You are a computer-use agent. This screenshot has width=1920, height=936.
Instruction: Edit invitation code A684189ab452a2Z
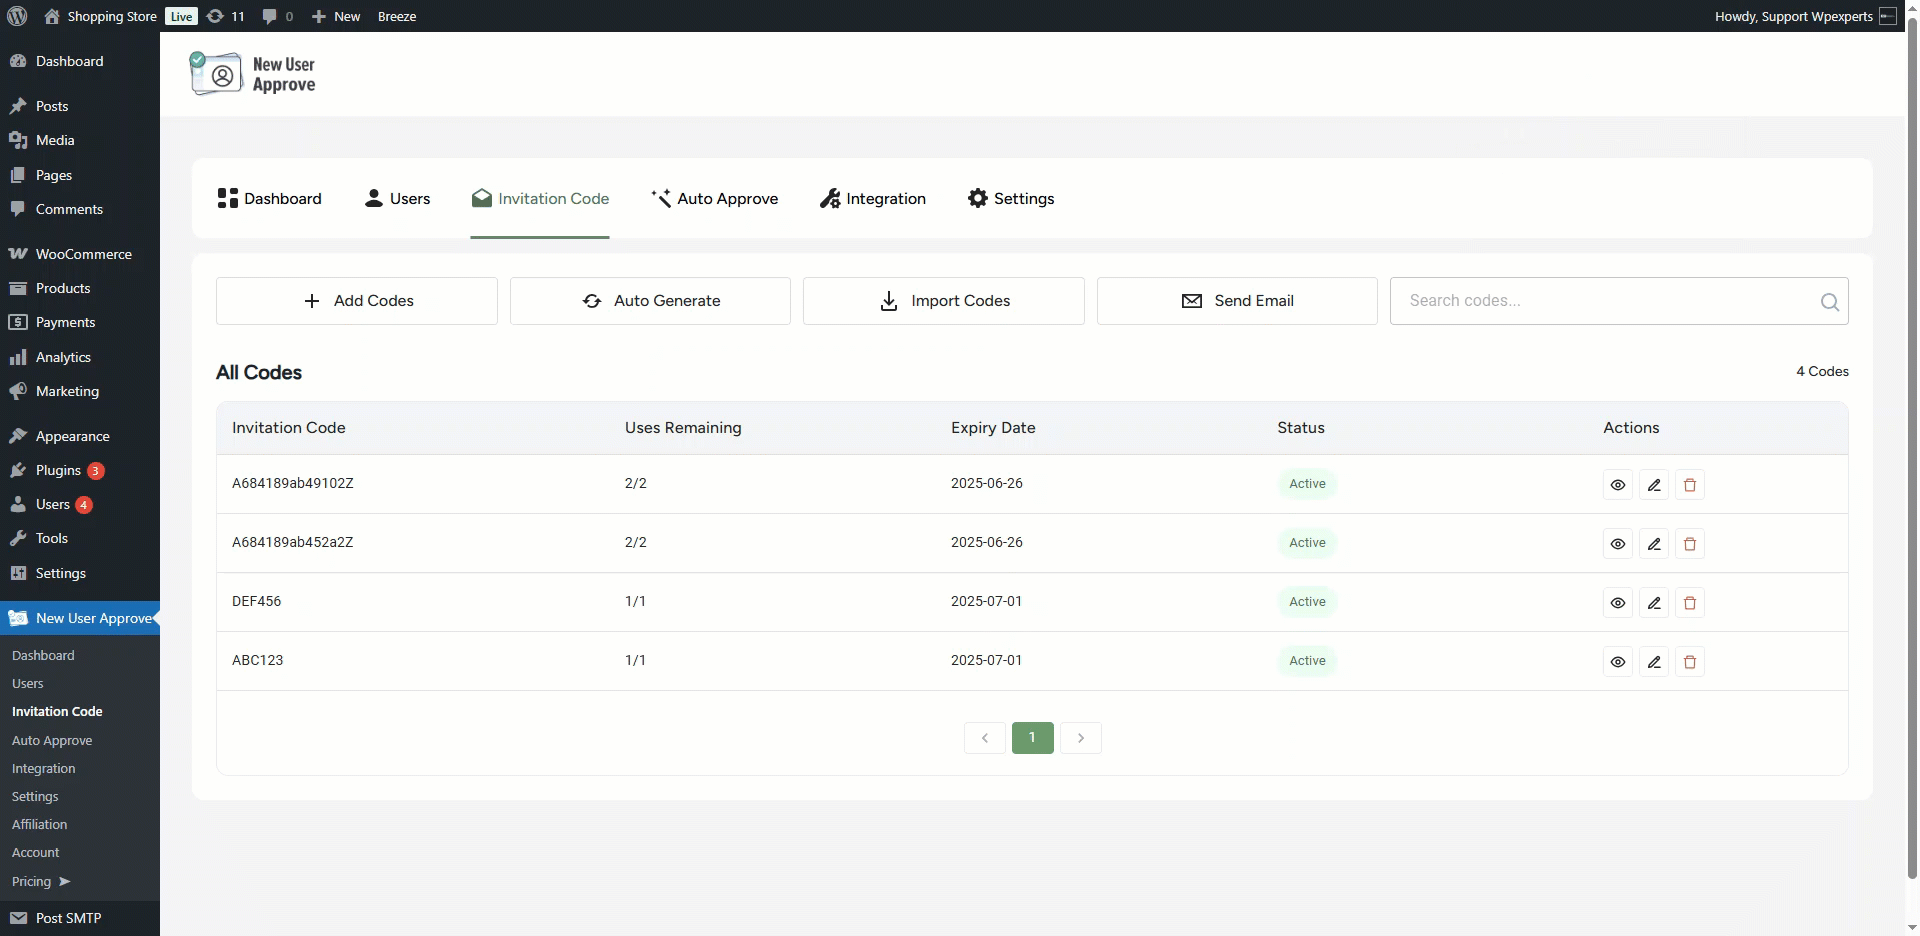click(x=1654, y=544)
